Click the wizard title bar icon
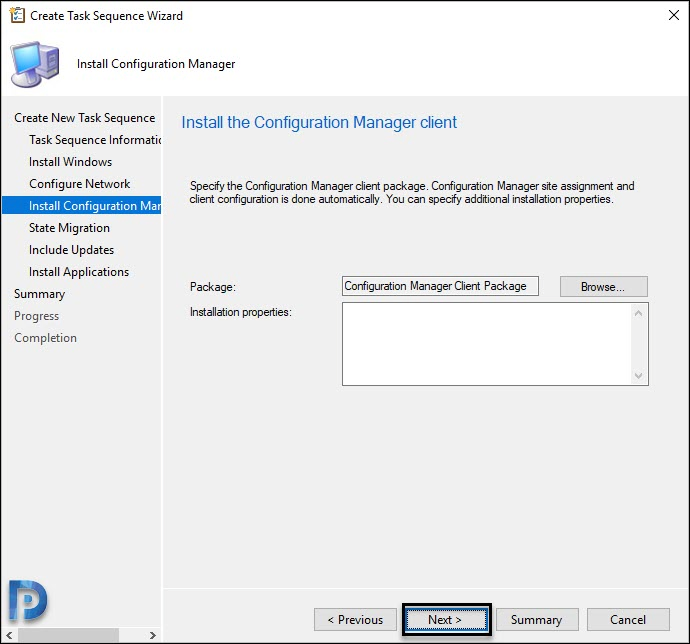Image resolution: width=690 pixels, height=644 pixels. tap(17, 15)
